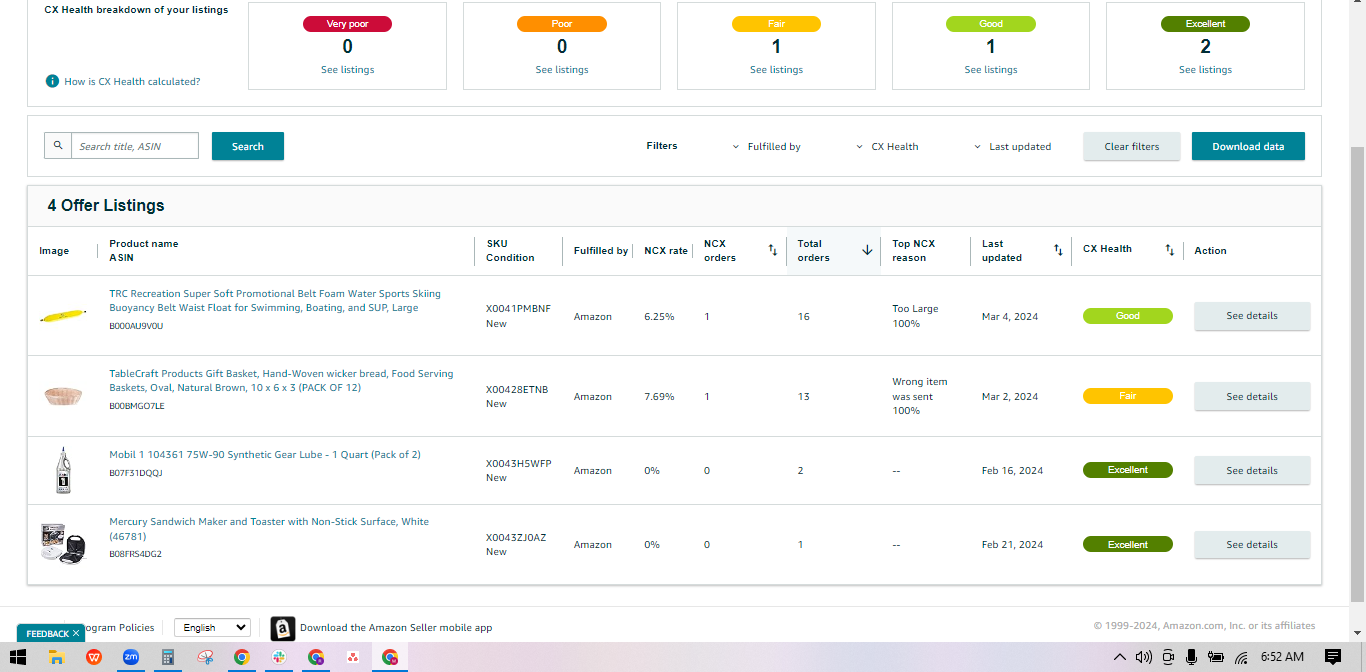1366x672 pixels.
Task: Click the magnifier icon in search box
Action: click(58, 146)
